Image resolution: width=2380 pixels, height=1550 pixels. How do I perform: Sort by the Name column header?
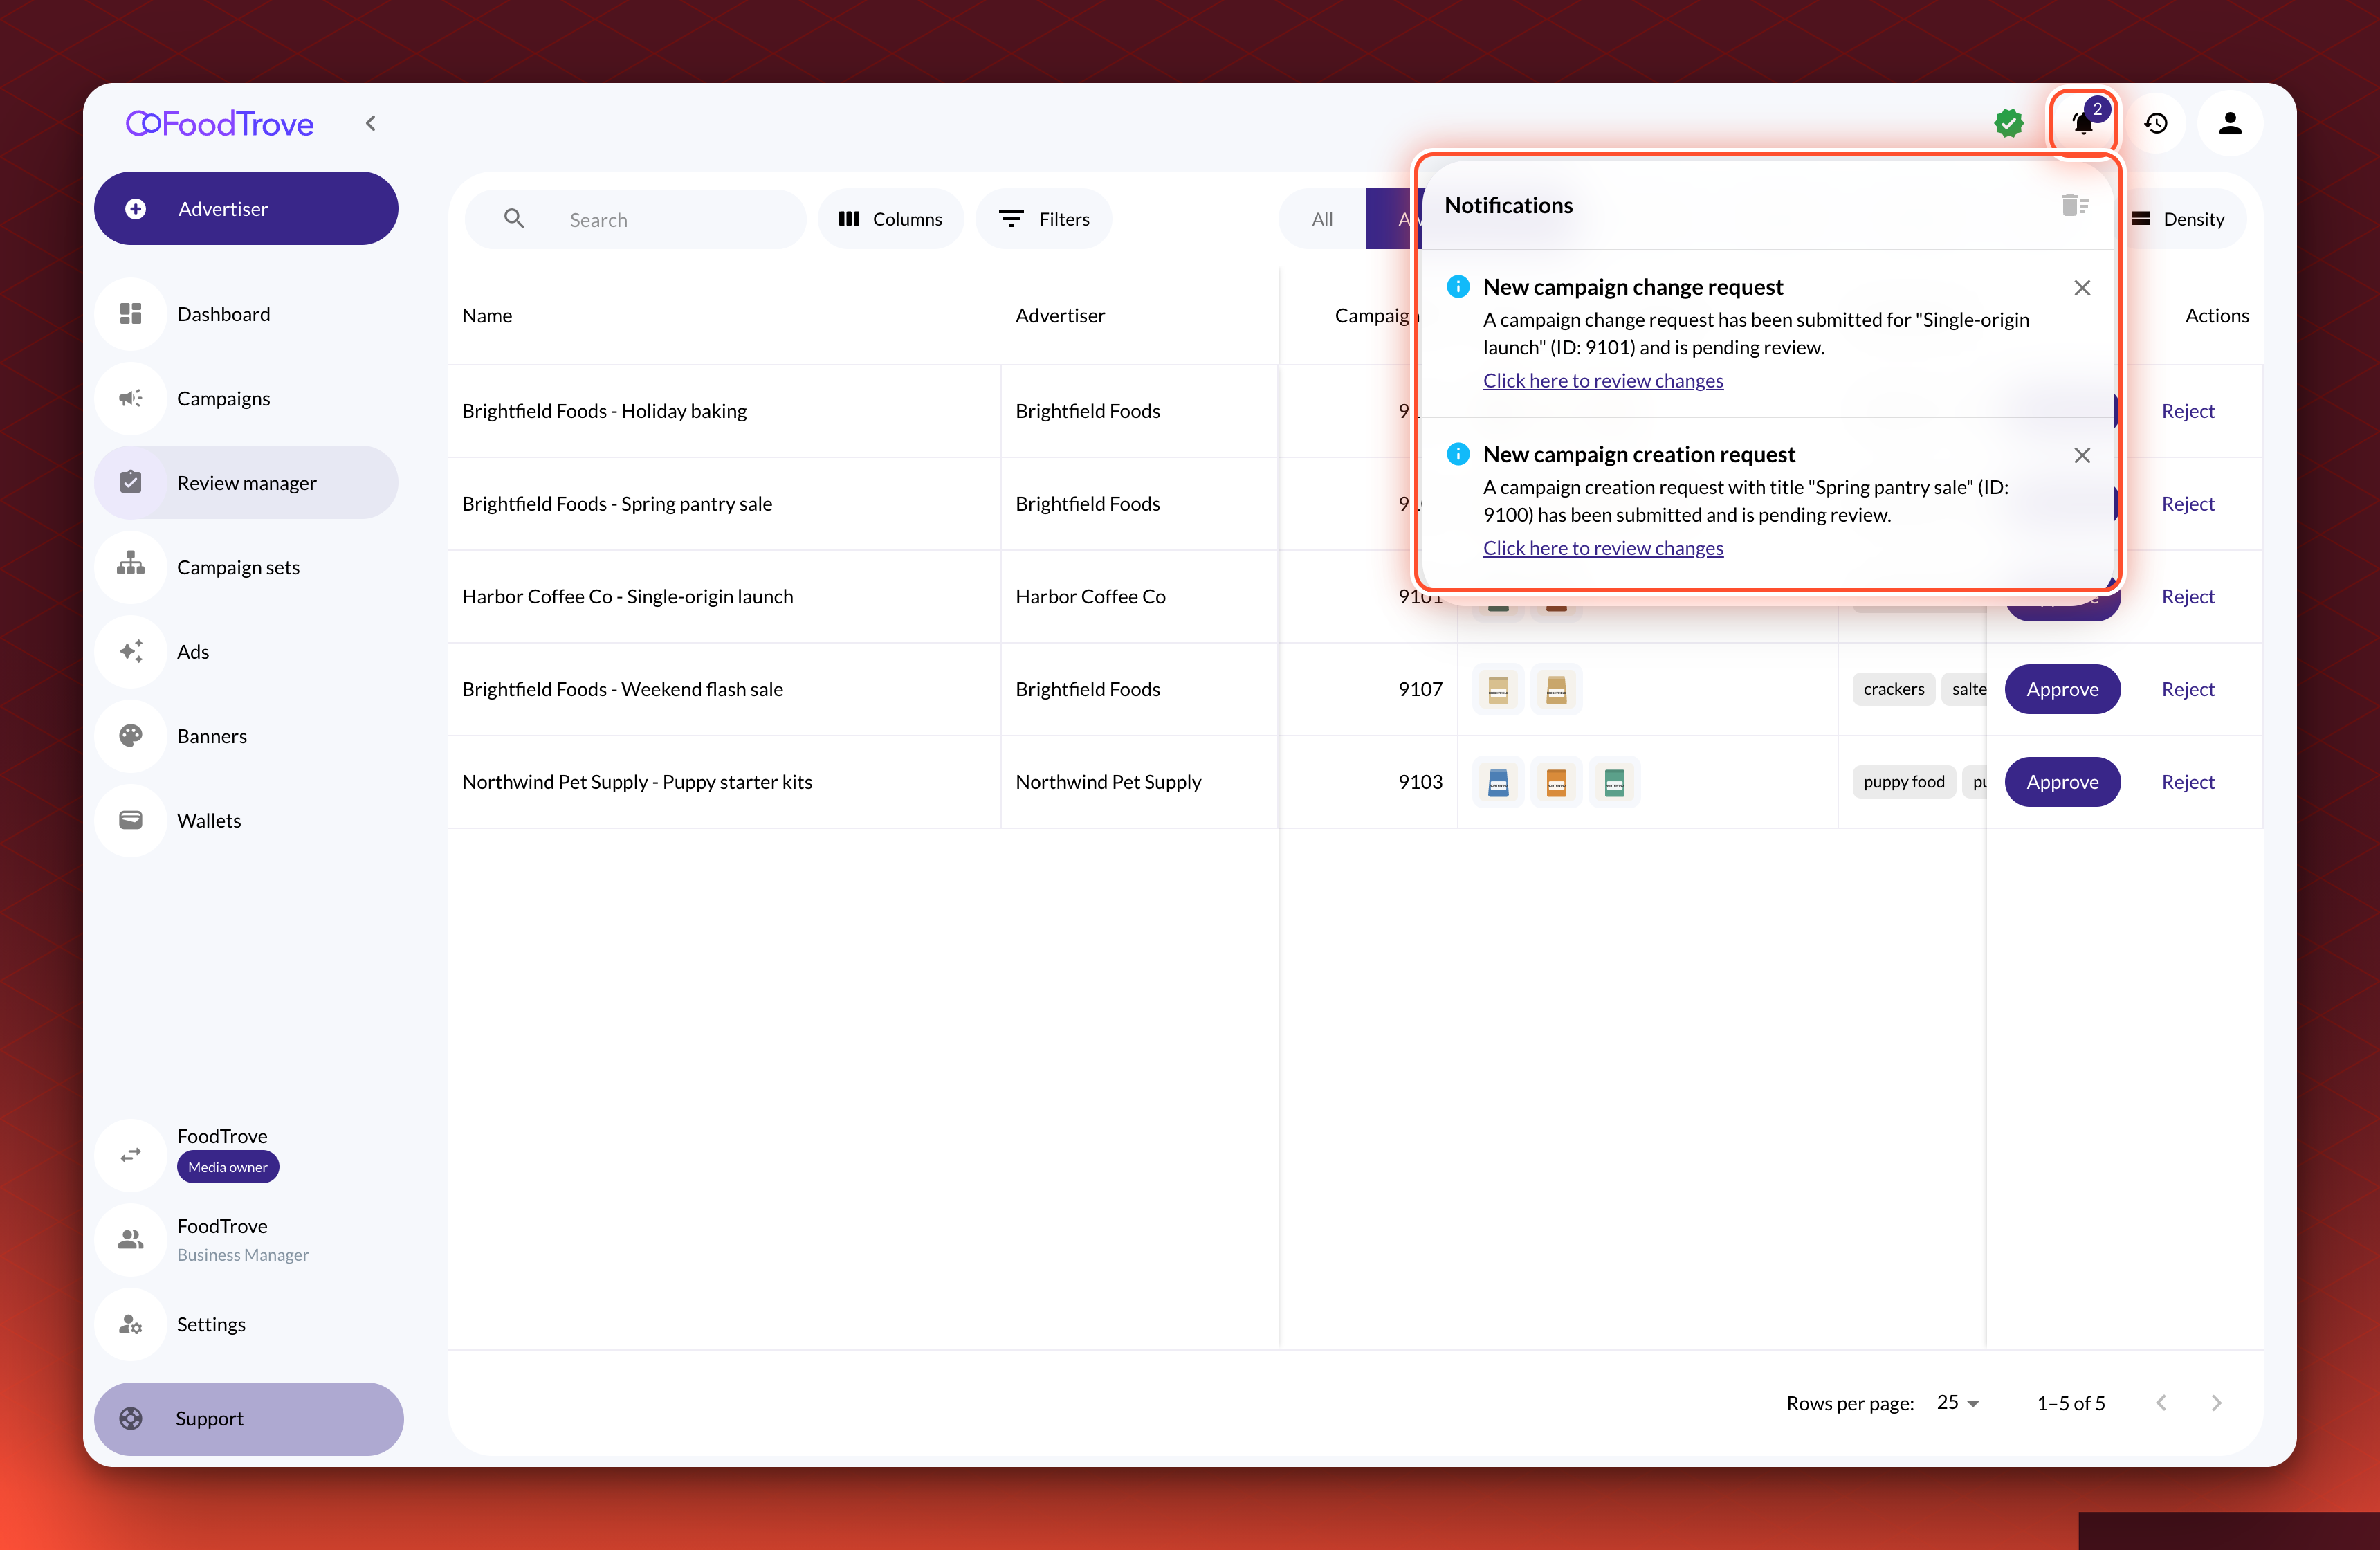point(487,316)
